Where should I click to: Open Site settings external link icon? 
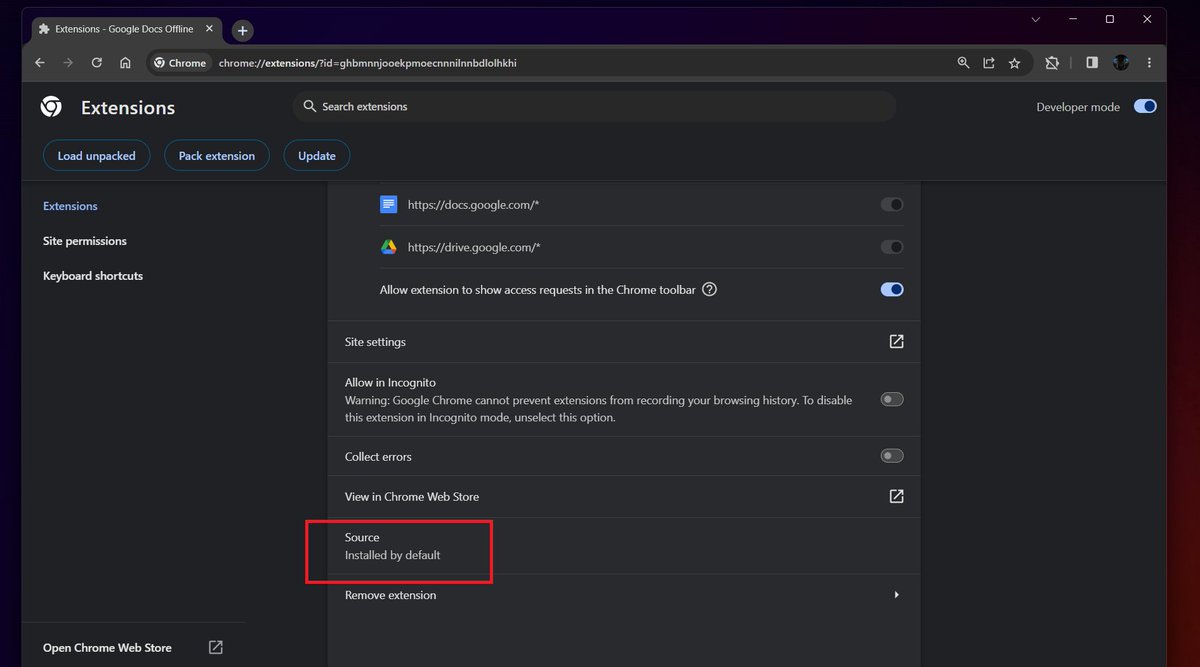click(897, 341)
